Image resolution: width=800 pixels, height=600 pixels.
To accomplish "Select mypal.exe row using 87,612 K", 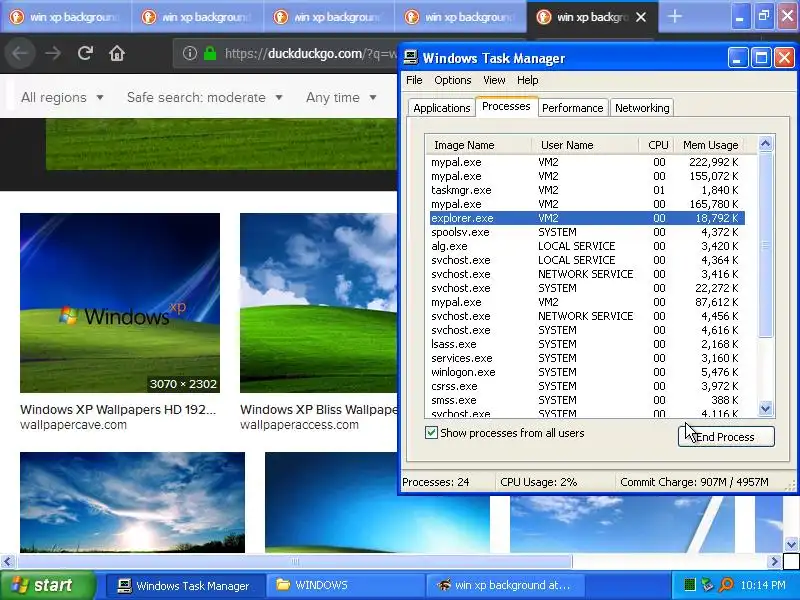I will coord(586,302).
